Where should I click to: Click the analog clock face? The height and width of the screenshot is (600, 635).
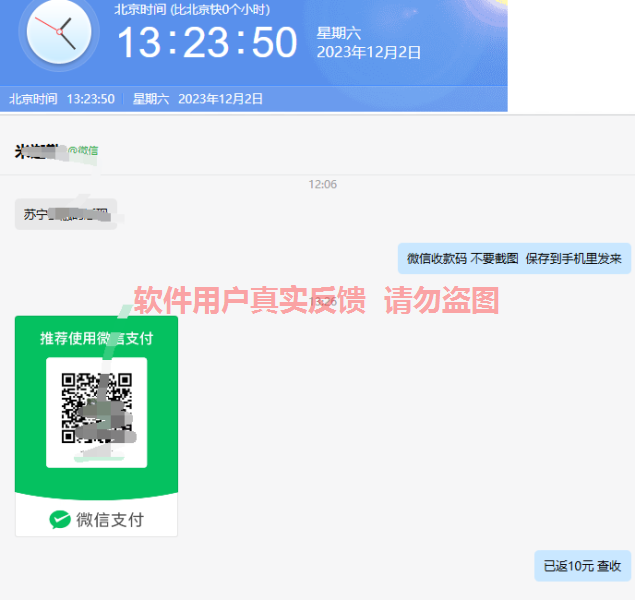pos(59,32)
